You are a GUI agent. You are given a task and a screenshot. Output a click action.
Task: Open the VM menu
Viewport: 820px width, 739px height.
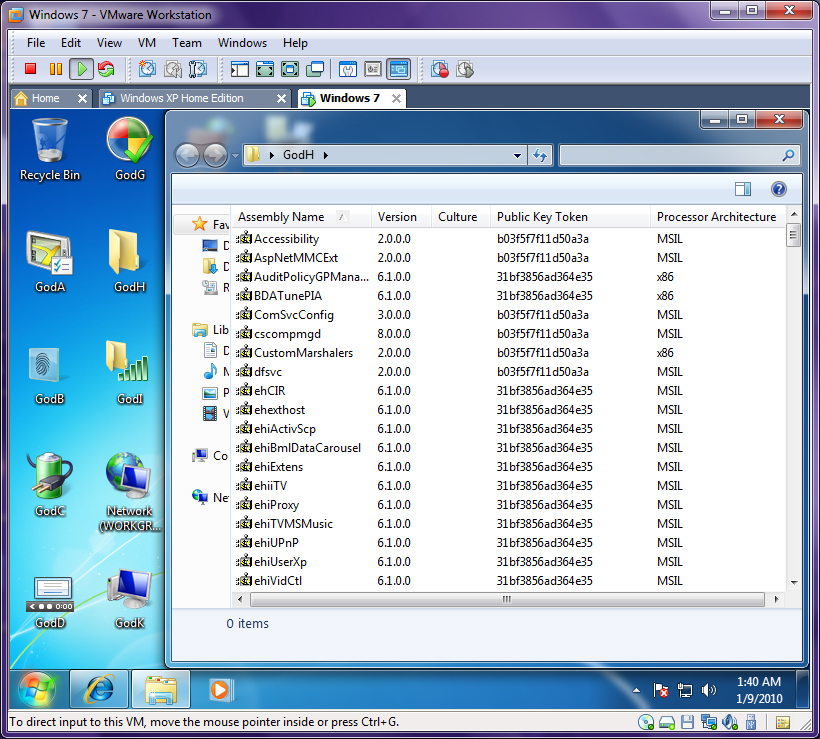147,43
